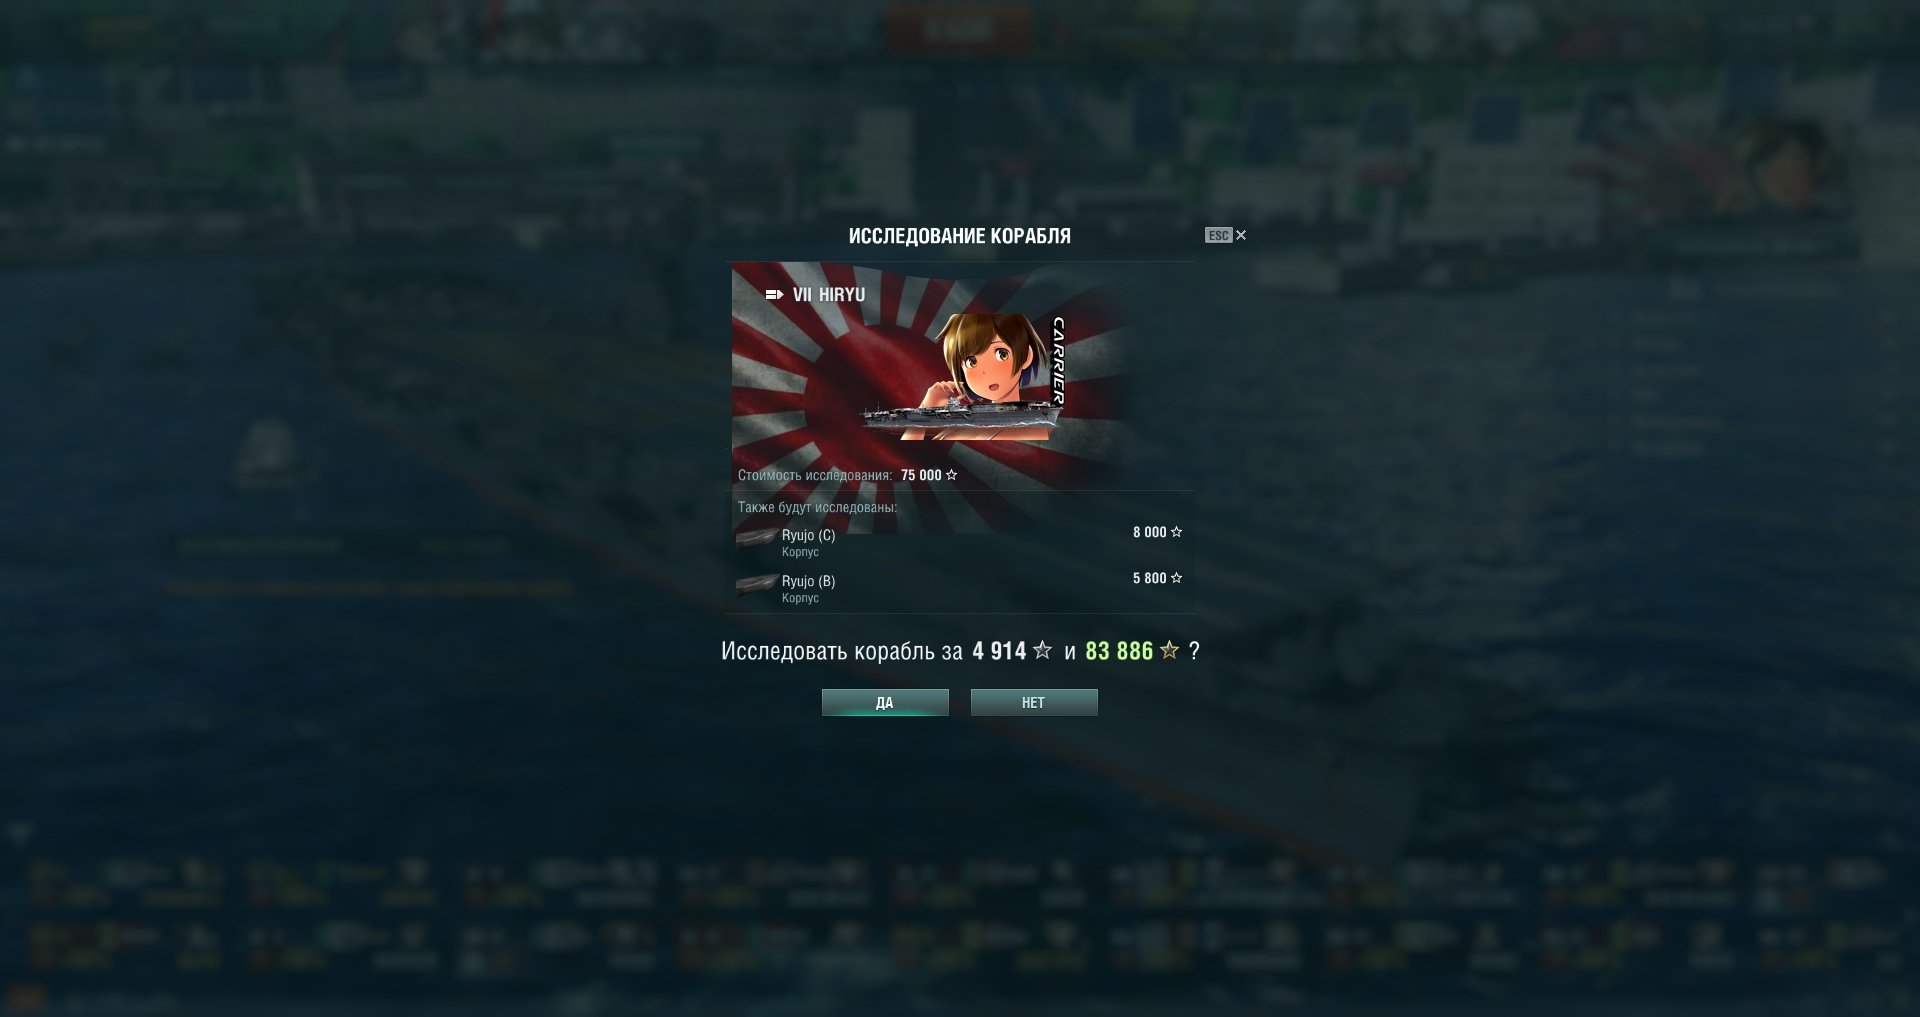The image size is (1920, 1017).
Task: Click the carrier class icon beside VII HIRYU
Action: (774, 295)
